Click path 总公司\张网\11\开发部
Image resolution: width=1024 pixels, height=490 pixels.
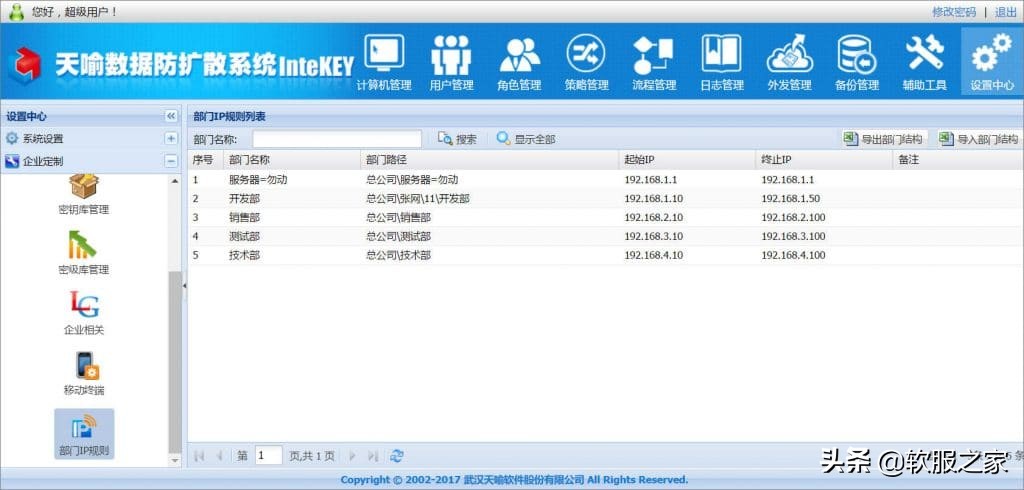417,199
